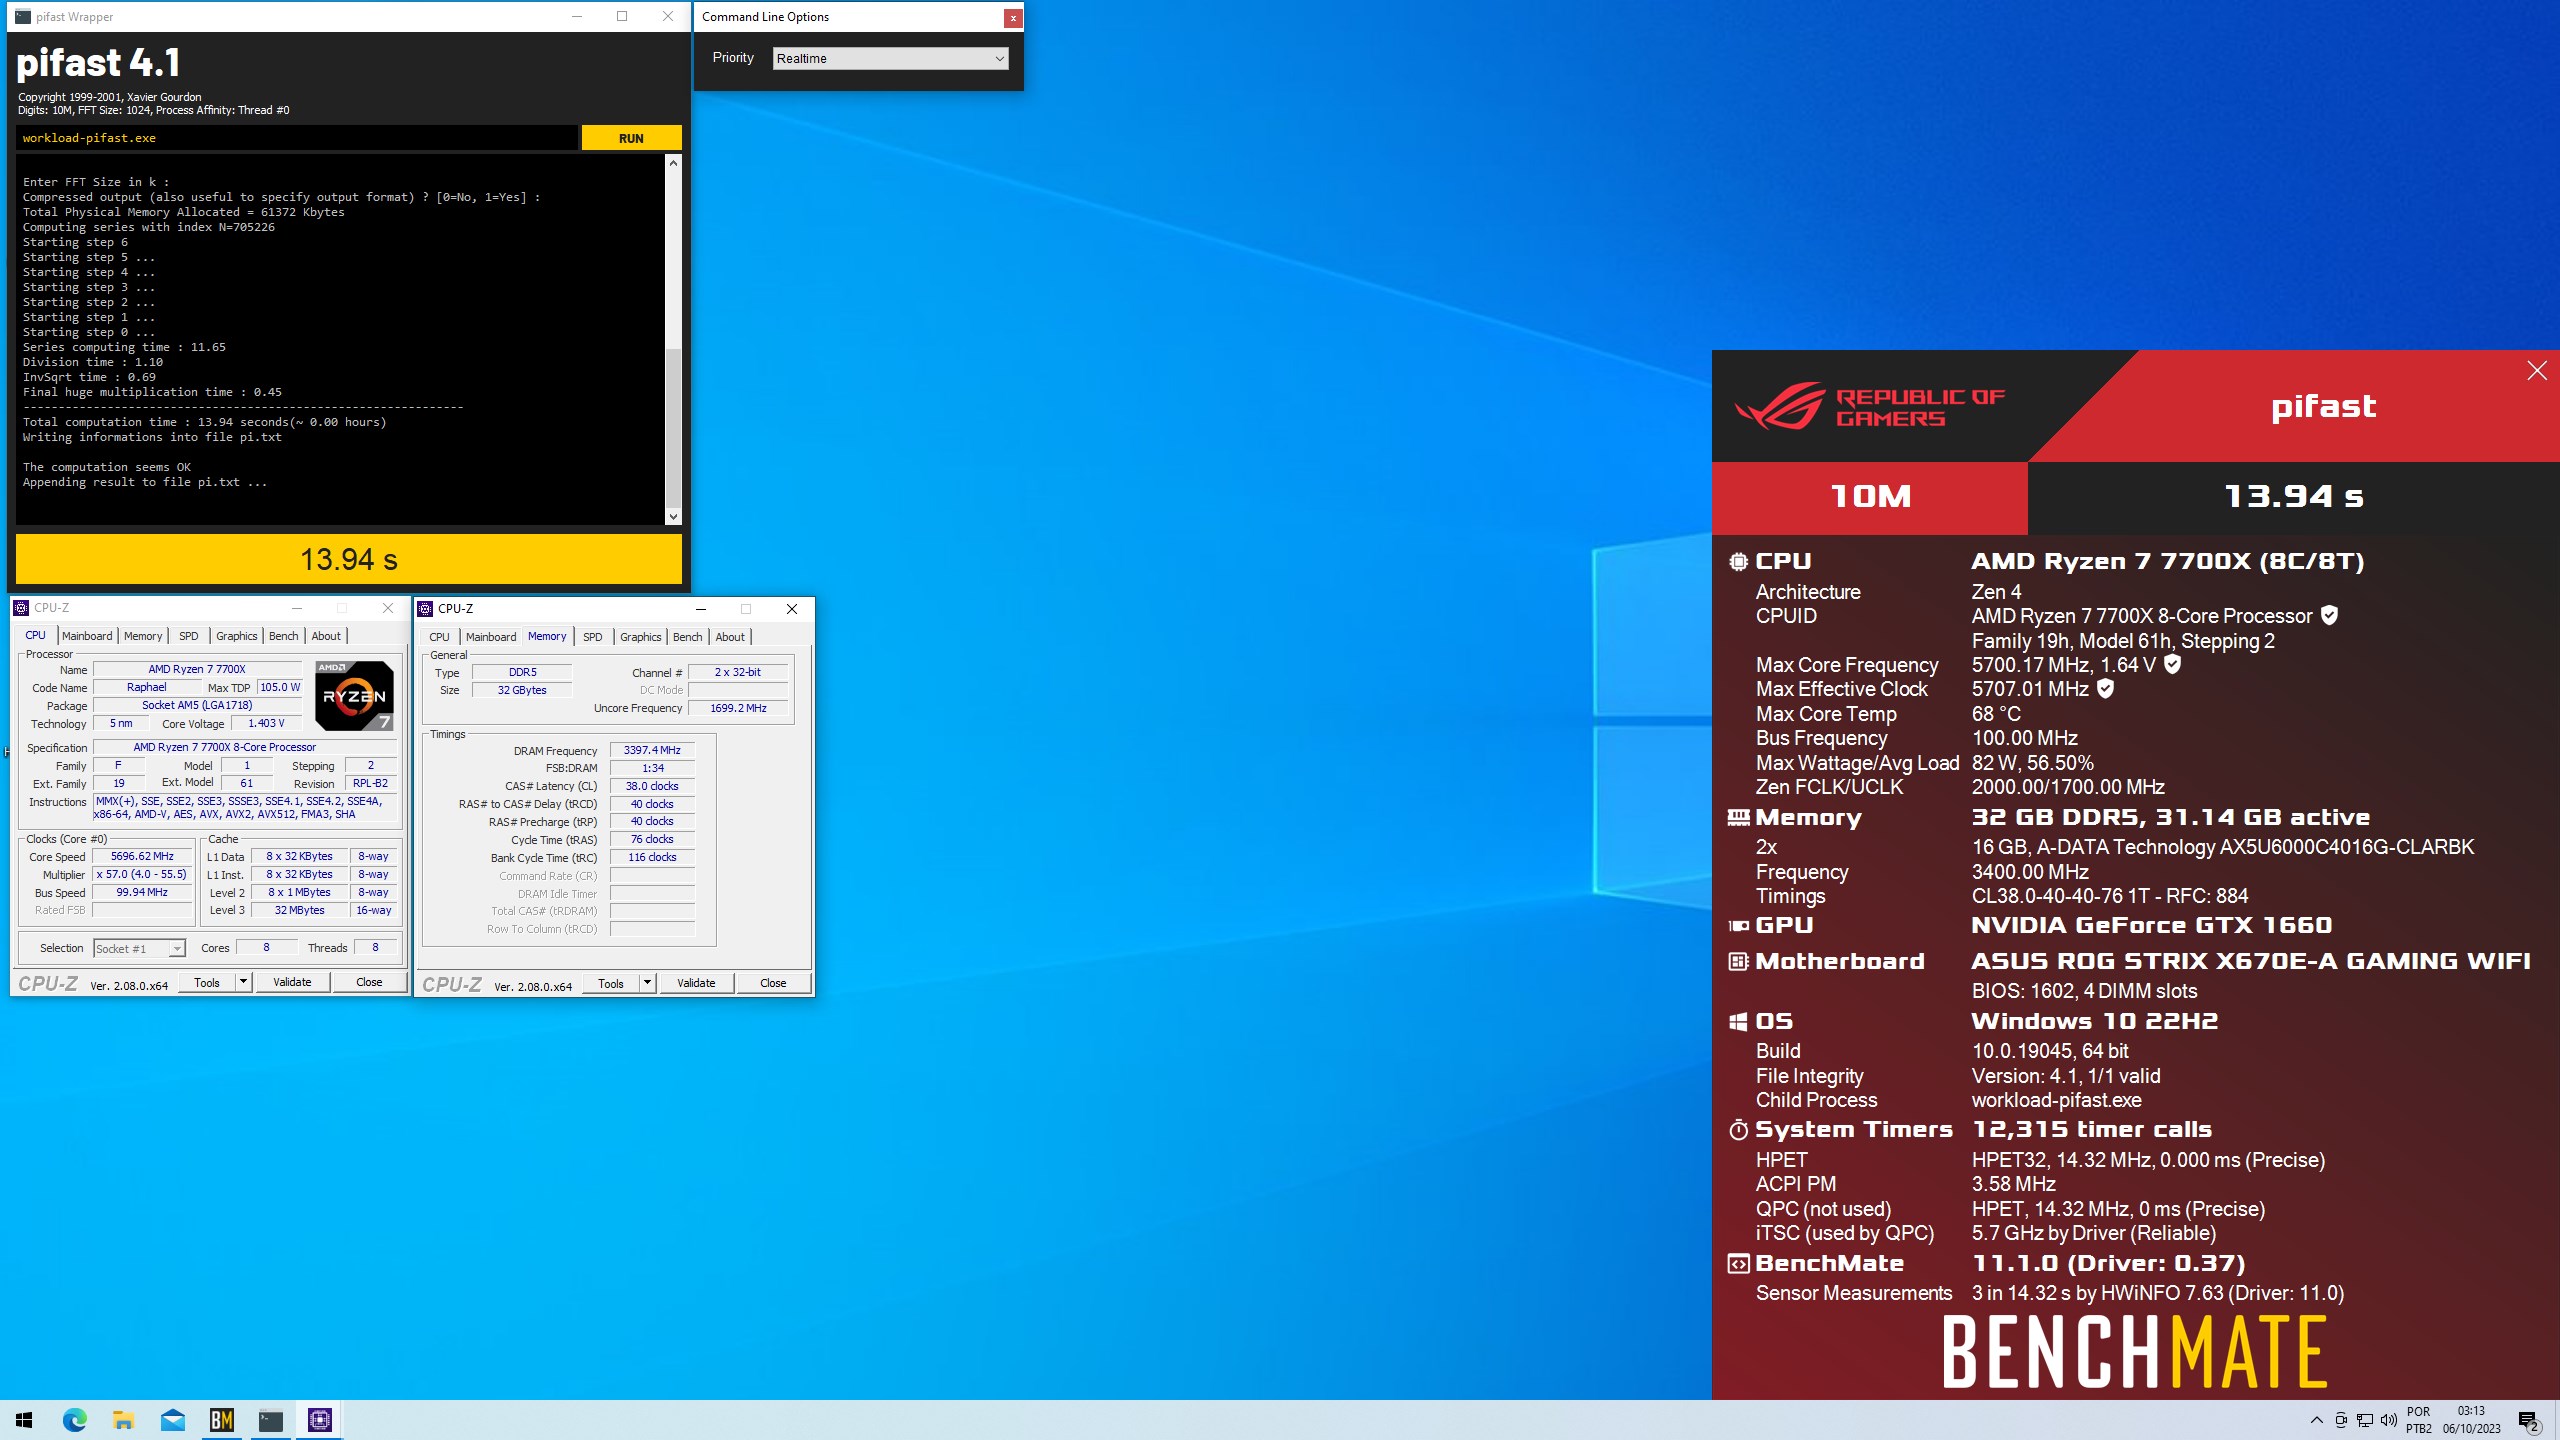This screenshot has height=1440, width=2560.
Task: Switch to CPU-Z app in taskbar
Action: point(319,1420)
